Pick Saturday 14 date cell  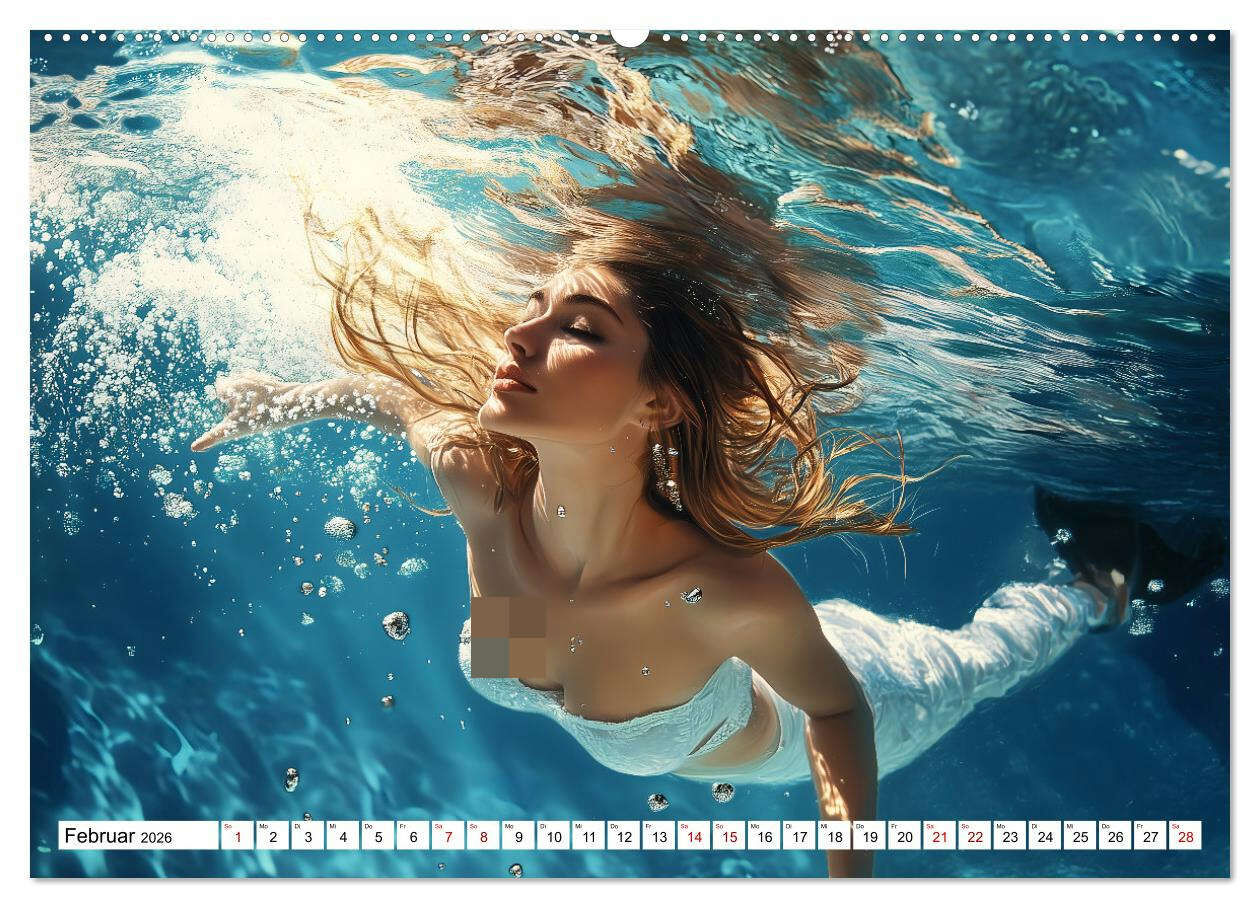click(x=693, y=836)
